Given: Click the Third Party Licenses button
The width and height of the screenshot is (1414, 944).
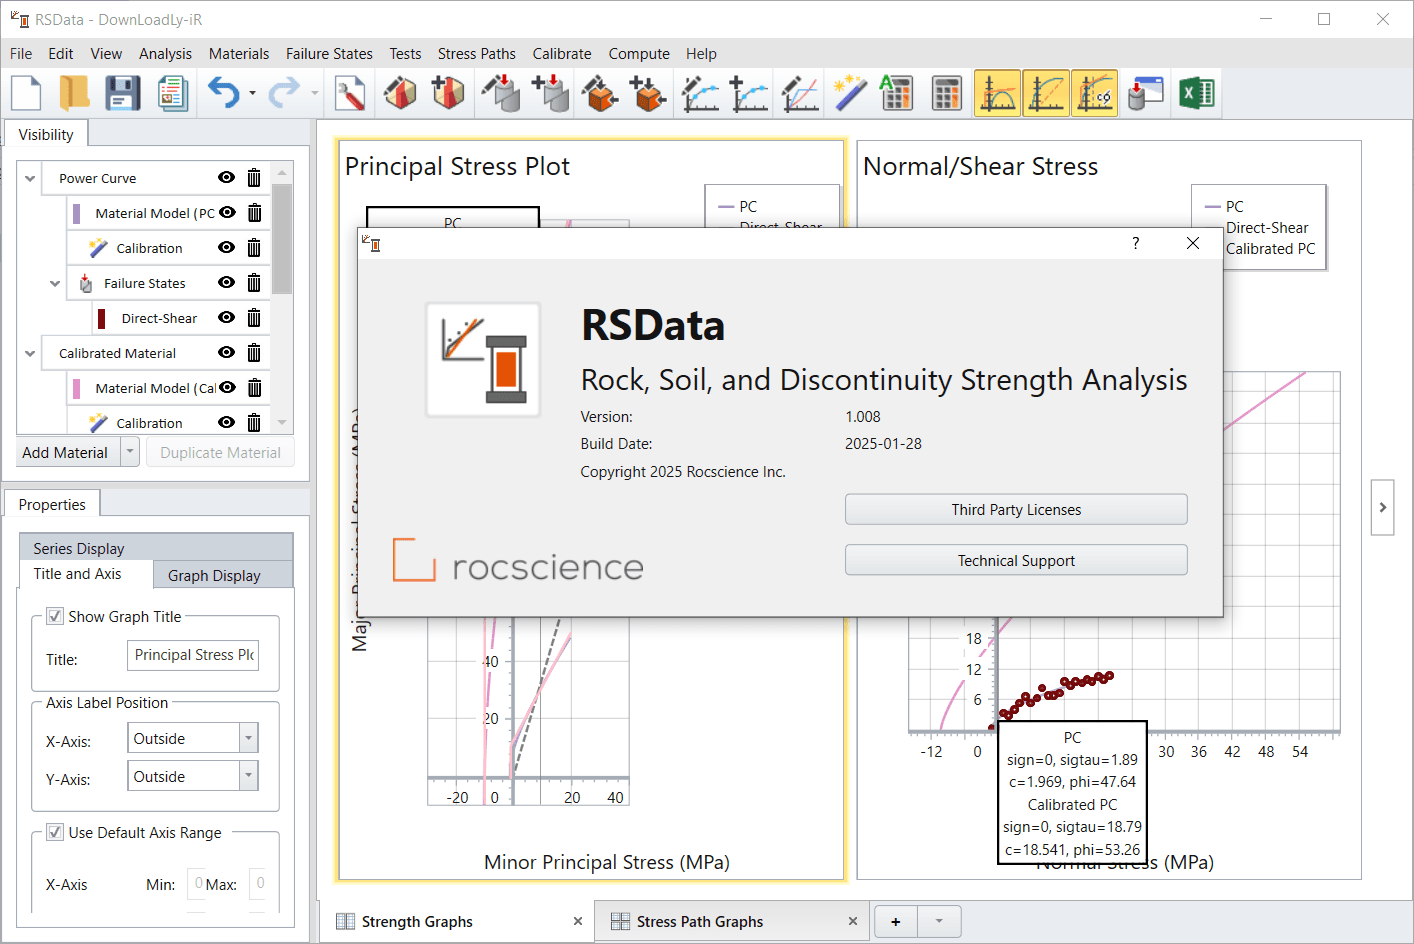Looking at the screenshot, I should click(1016, 509).
